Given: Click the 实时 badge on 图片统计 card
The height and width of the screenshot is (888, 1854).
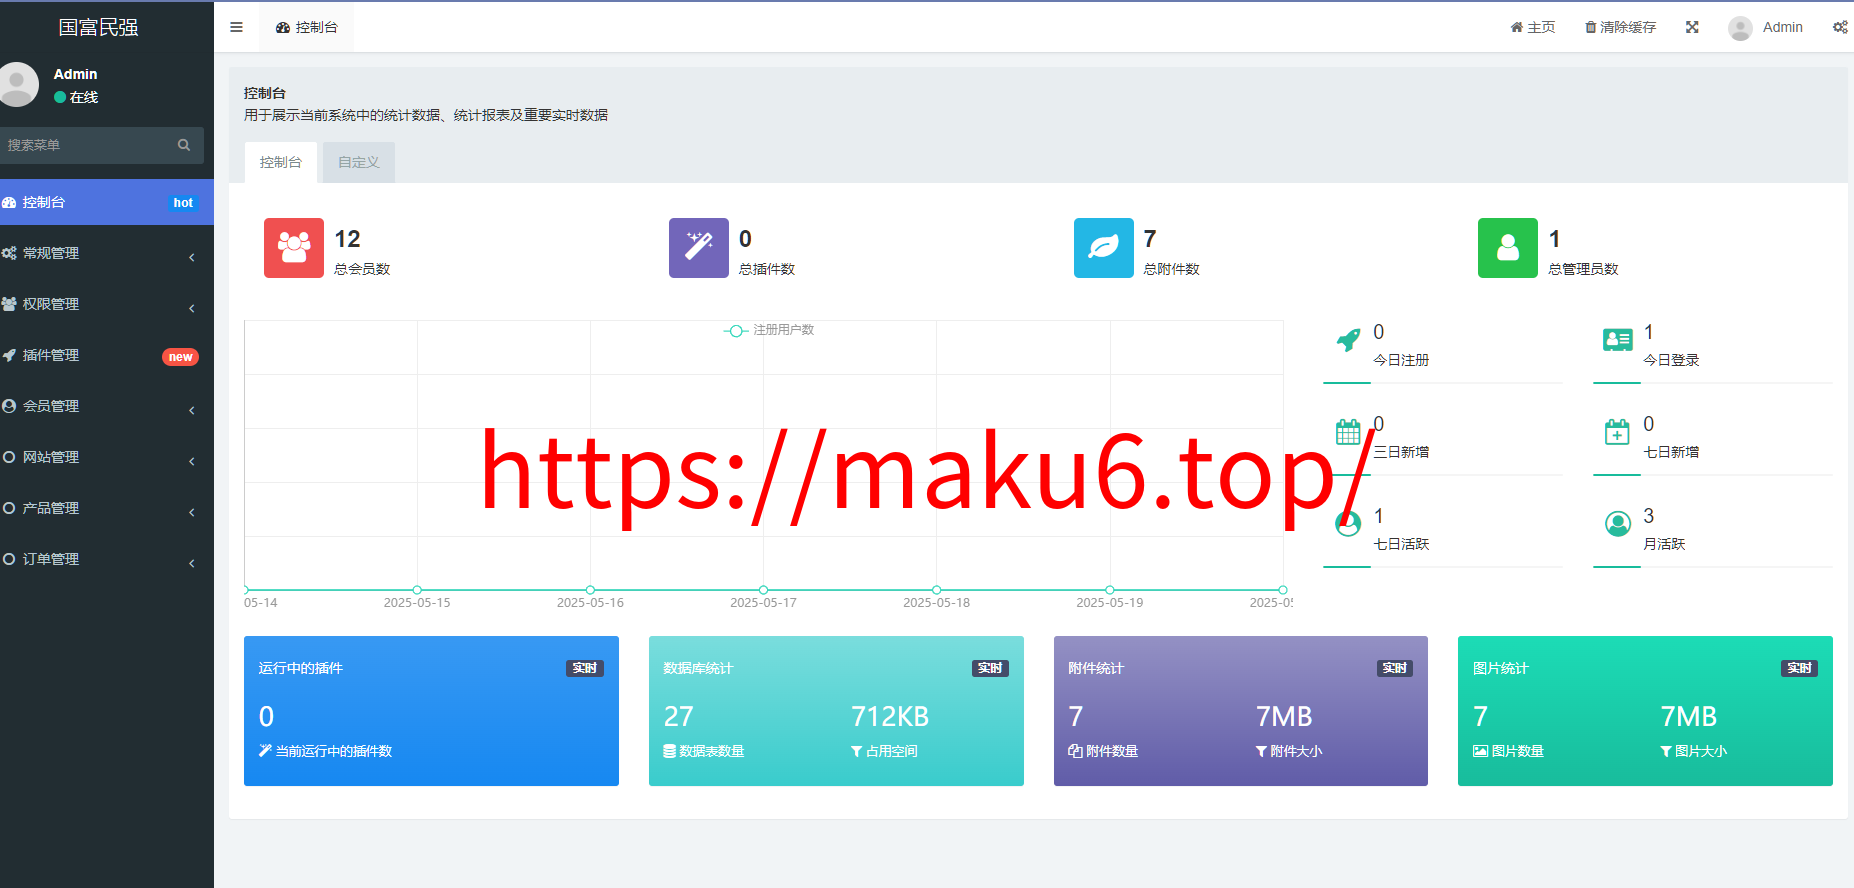Looking at the screenshot, I should click(x=1800, y=668).
